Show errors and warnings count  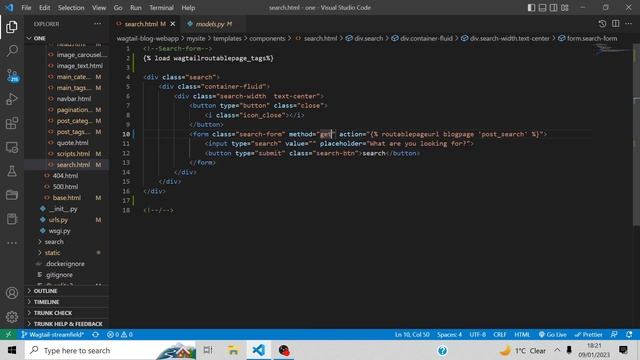(120, 334)
